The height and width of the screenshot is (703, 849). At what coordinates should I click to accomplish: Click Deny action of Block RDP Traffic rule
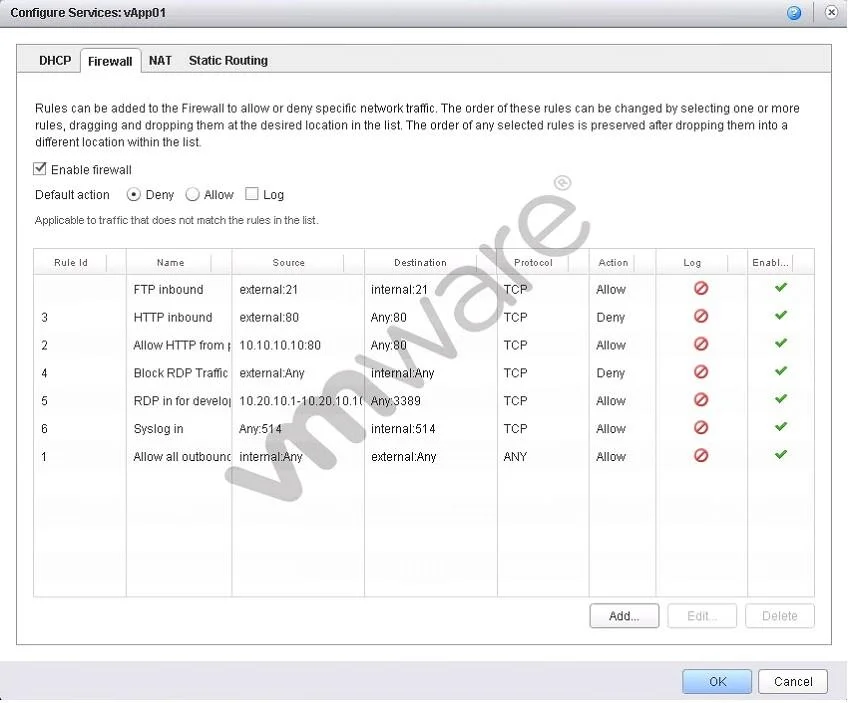click(x=610, y=373)
